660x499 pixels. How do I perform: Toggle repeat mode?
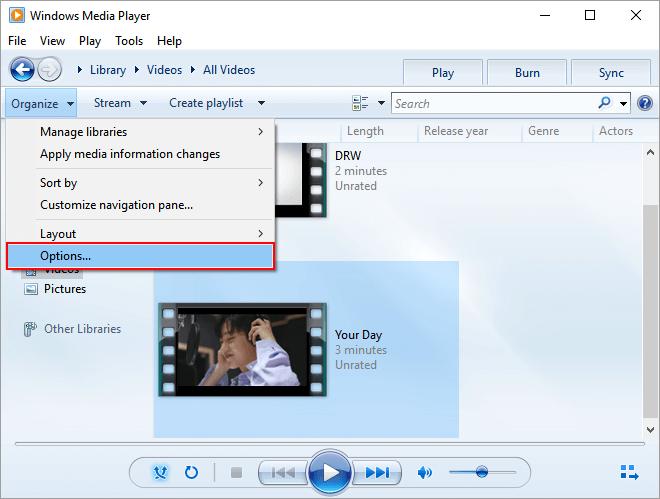[x=191, y=472]
